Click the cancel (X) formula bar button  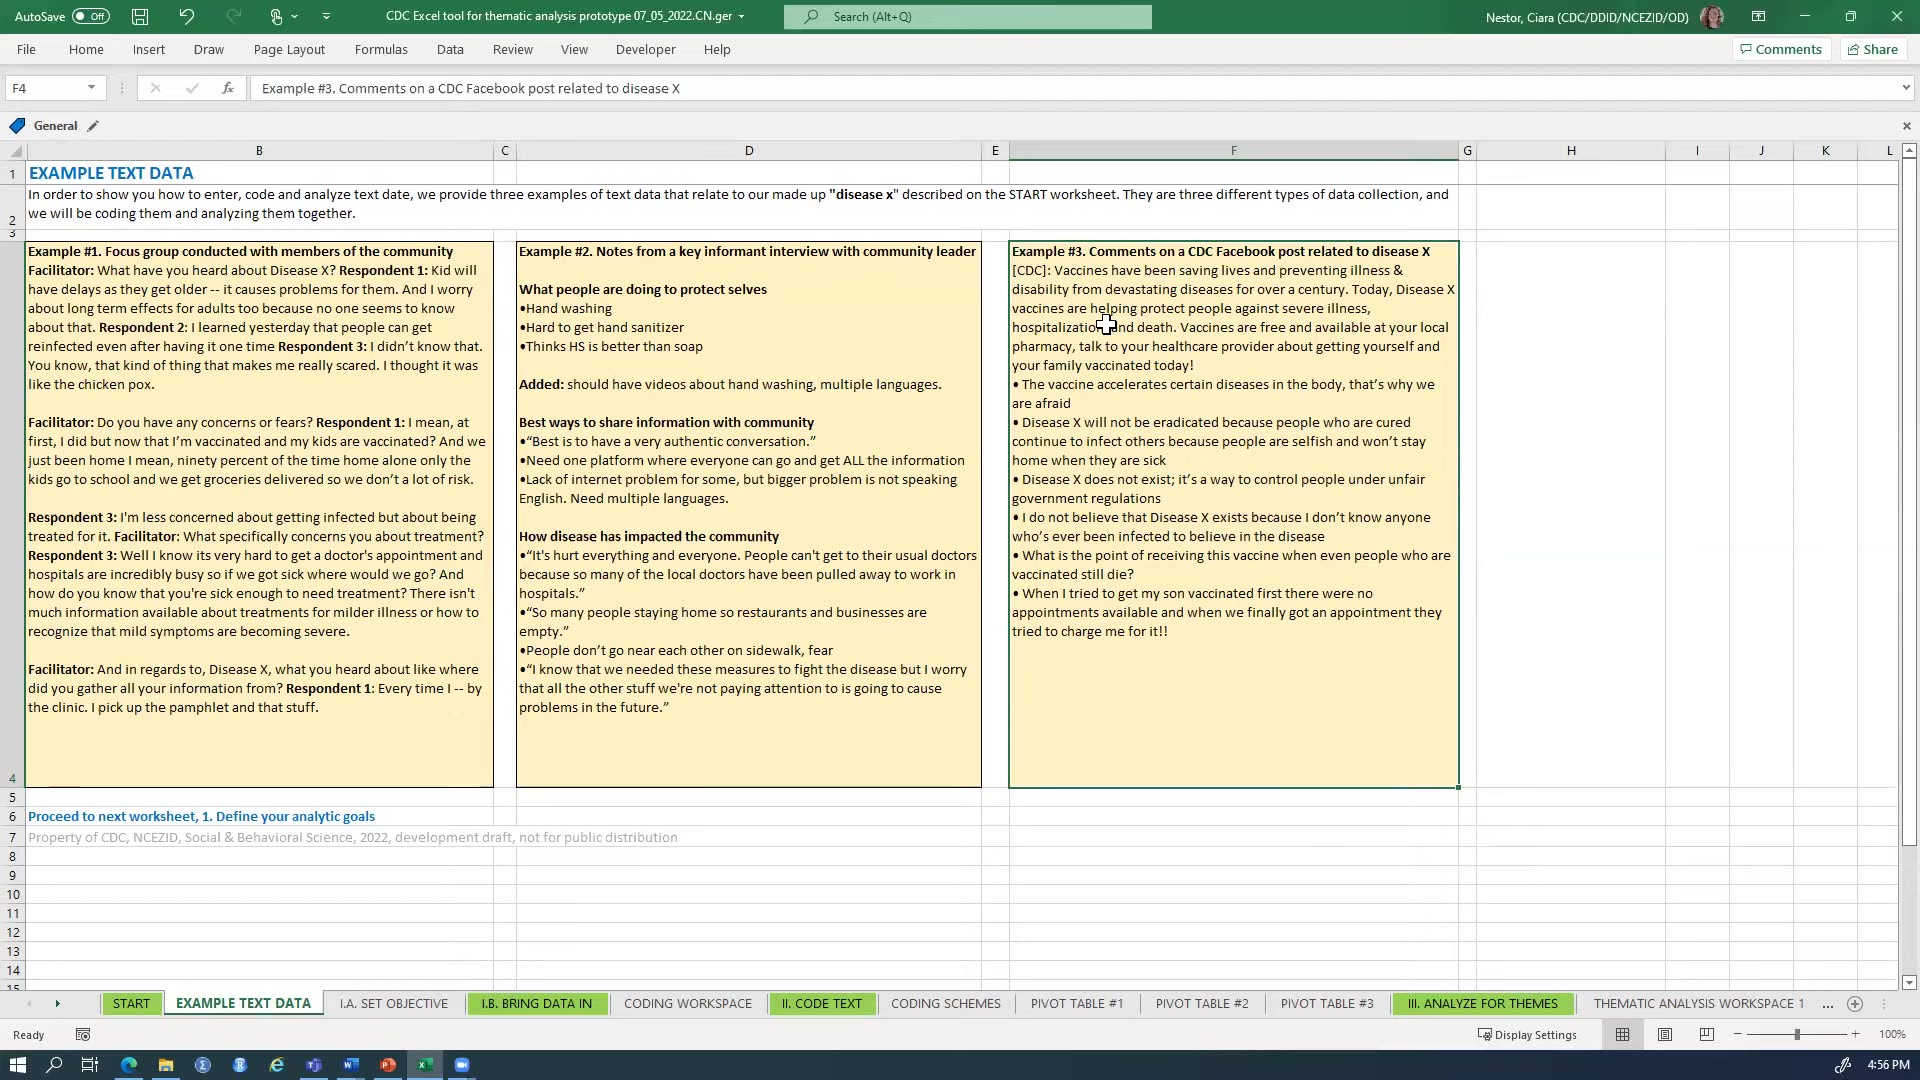156,88
